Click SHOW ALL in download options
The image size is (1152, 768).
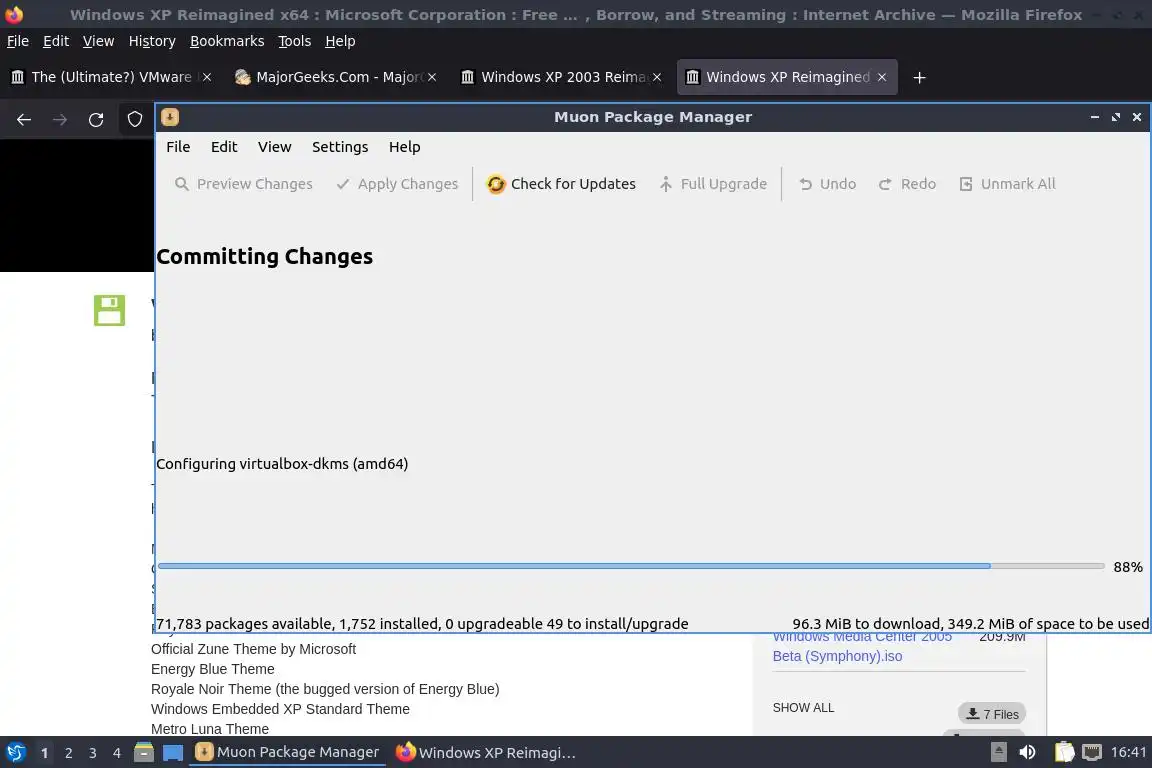[803, 708]
